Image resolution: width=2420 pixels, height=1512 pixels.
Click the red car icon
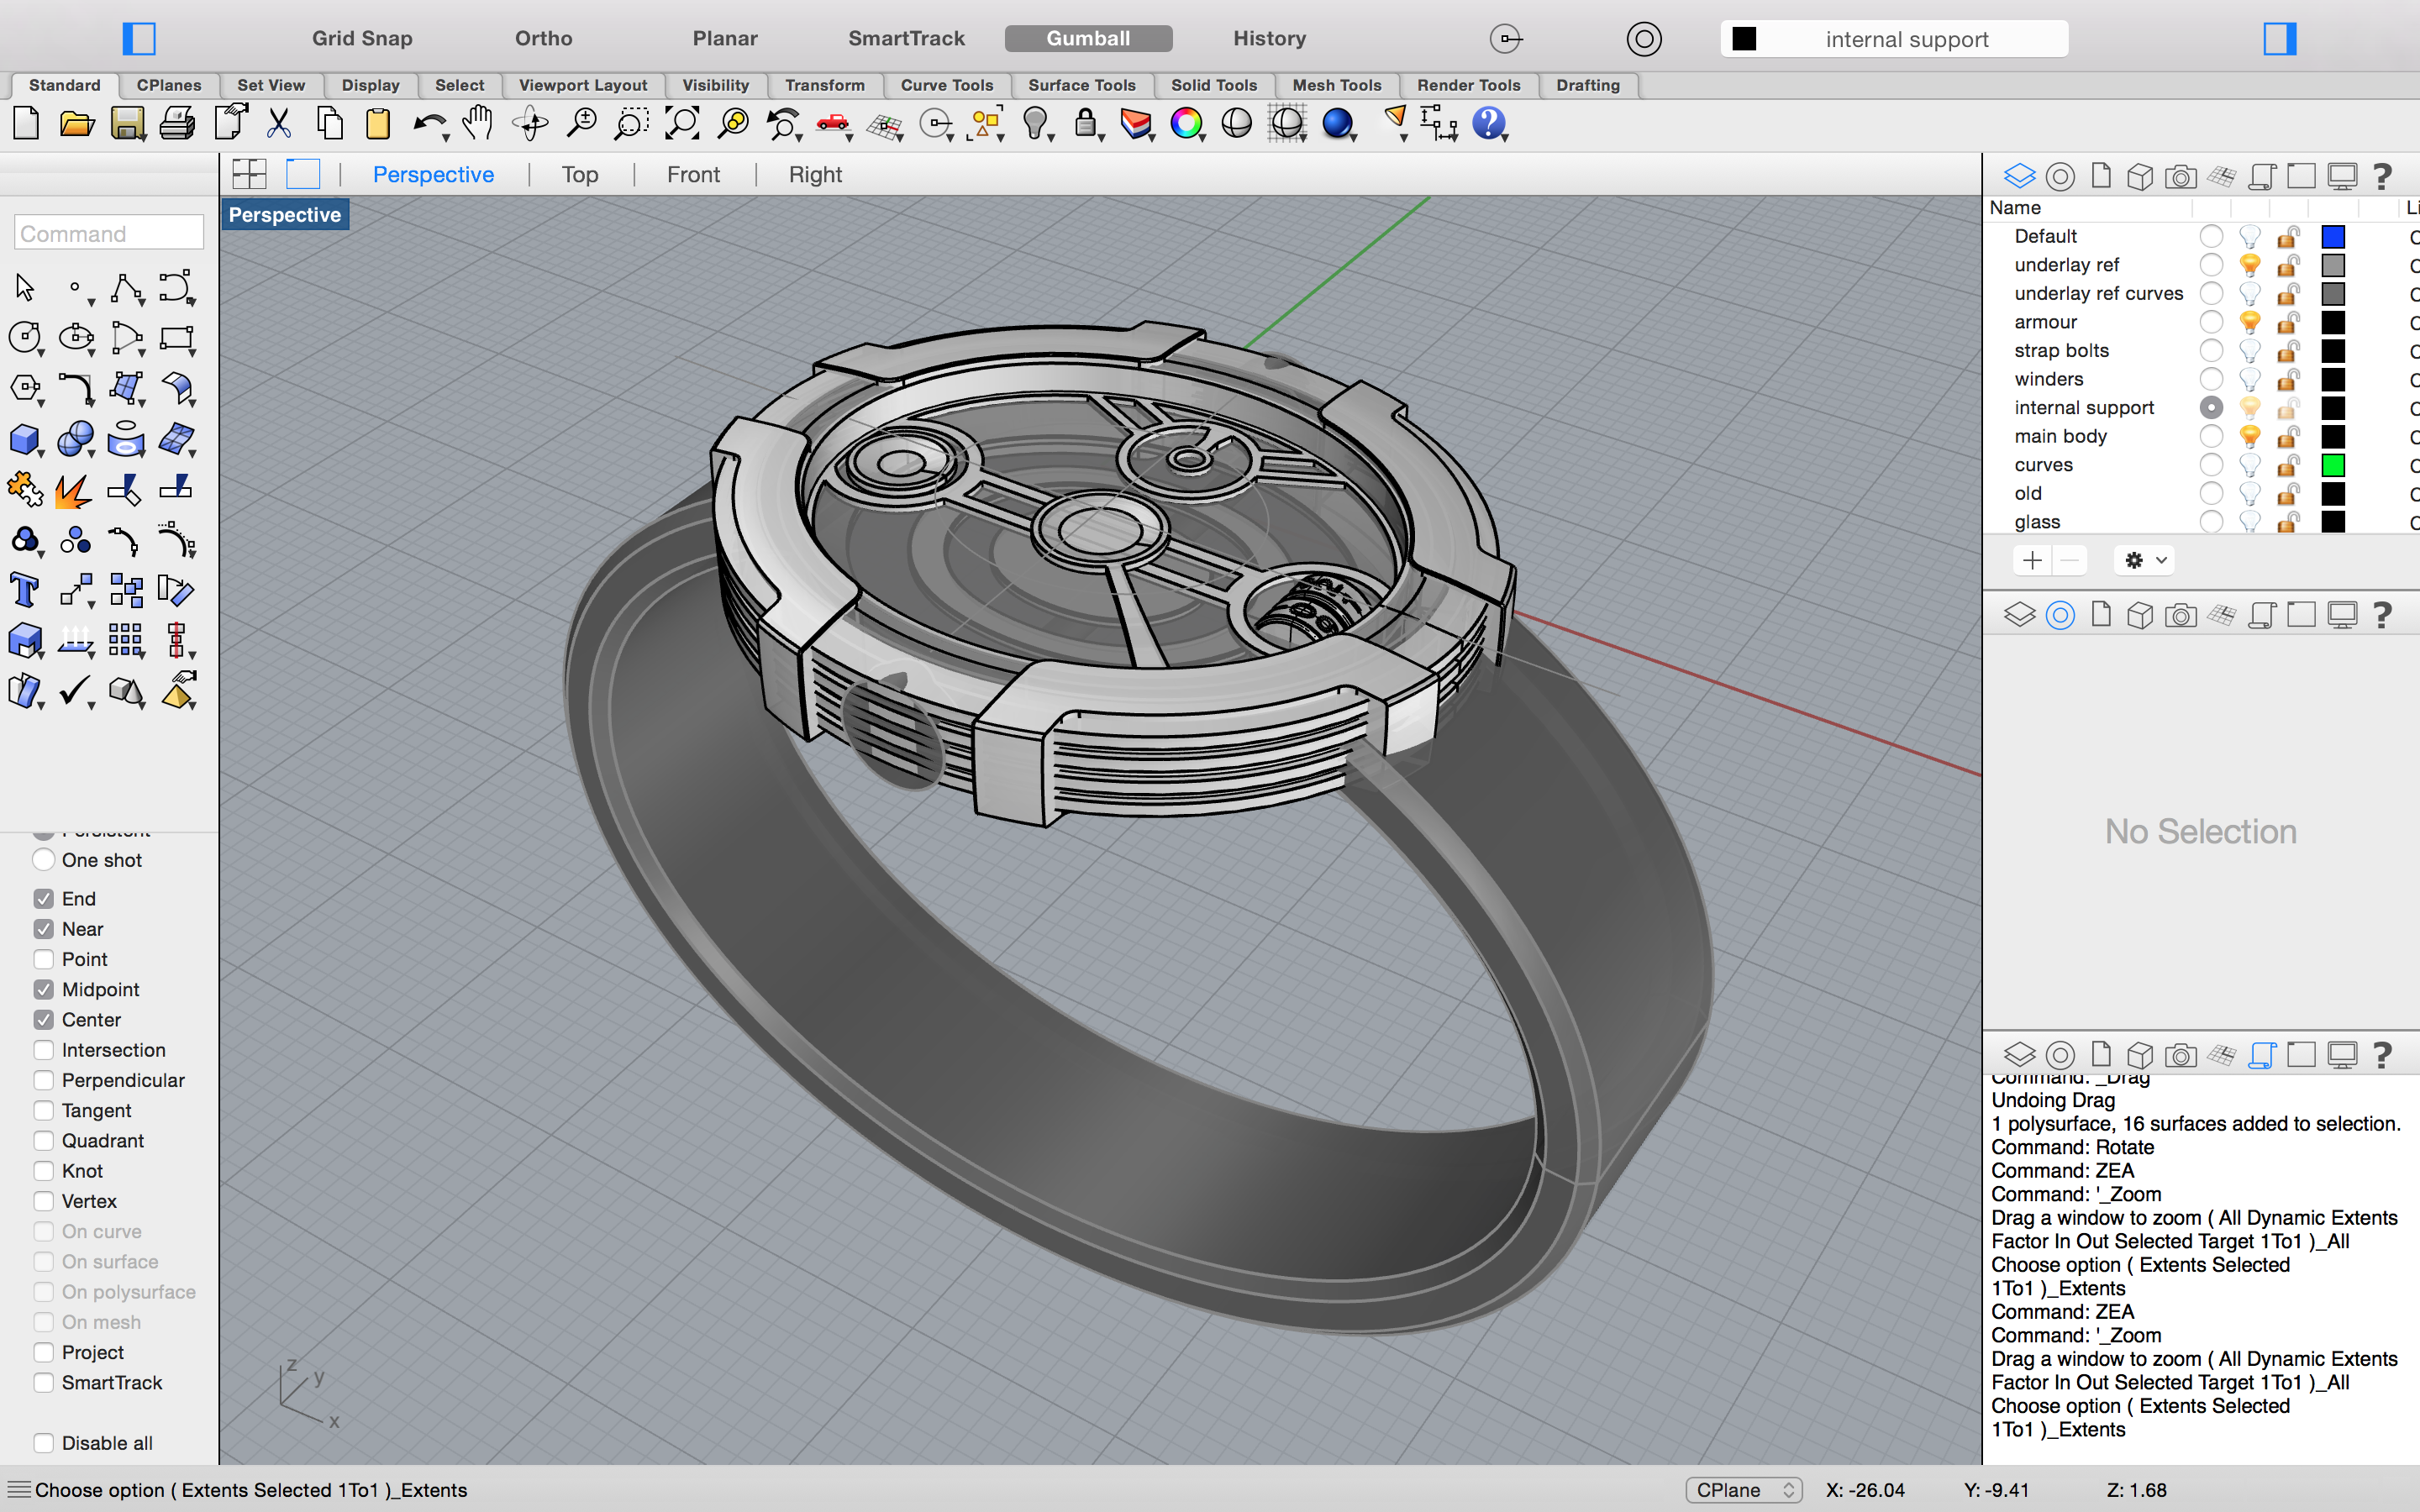[832, 124]
